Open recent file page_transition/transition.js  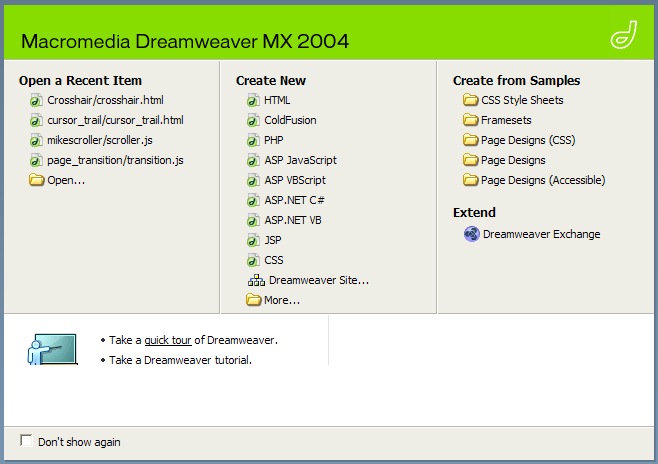(x=115, y=160)
